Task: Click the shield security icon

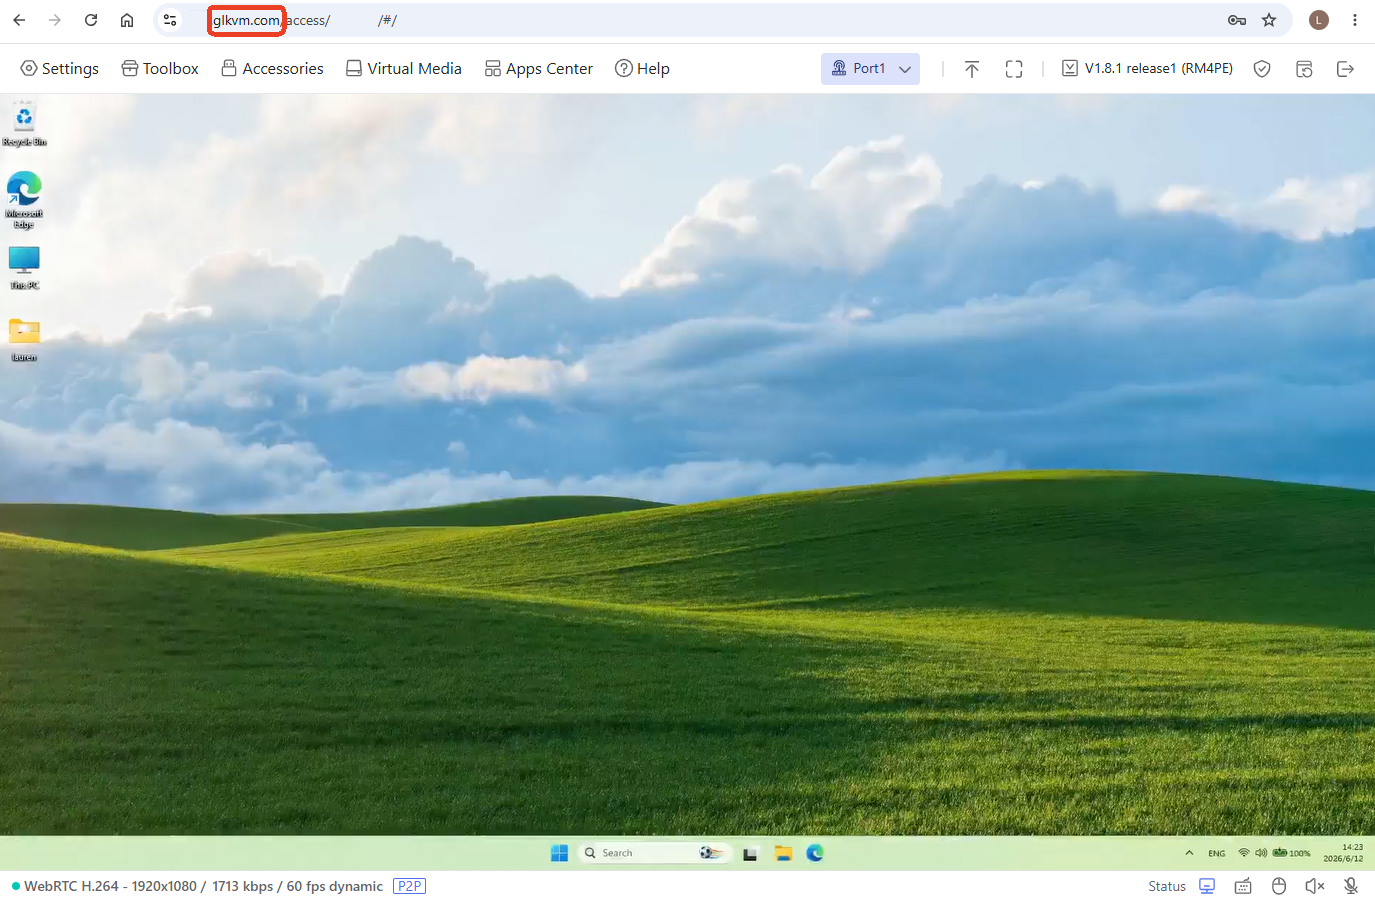Action: tap(1262, 68)
